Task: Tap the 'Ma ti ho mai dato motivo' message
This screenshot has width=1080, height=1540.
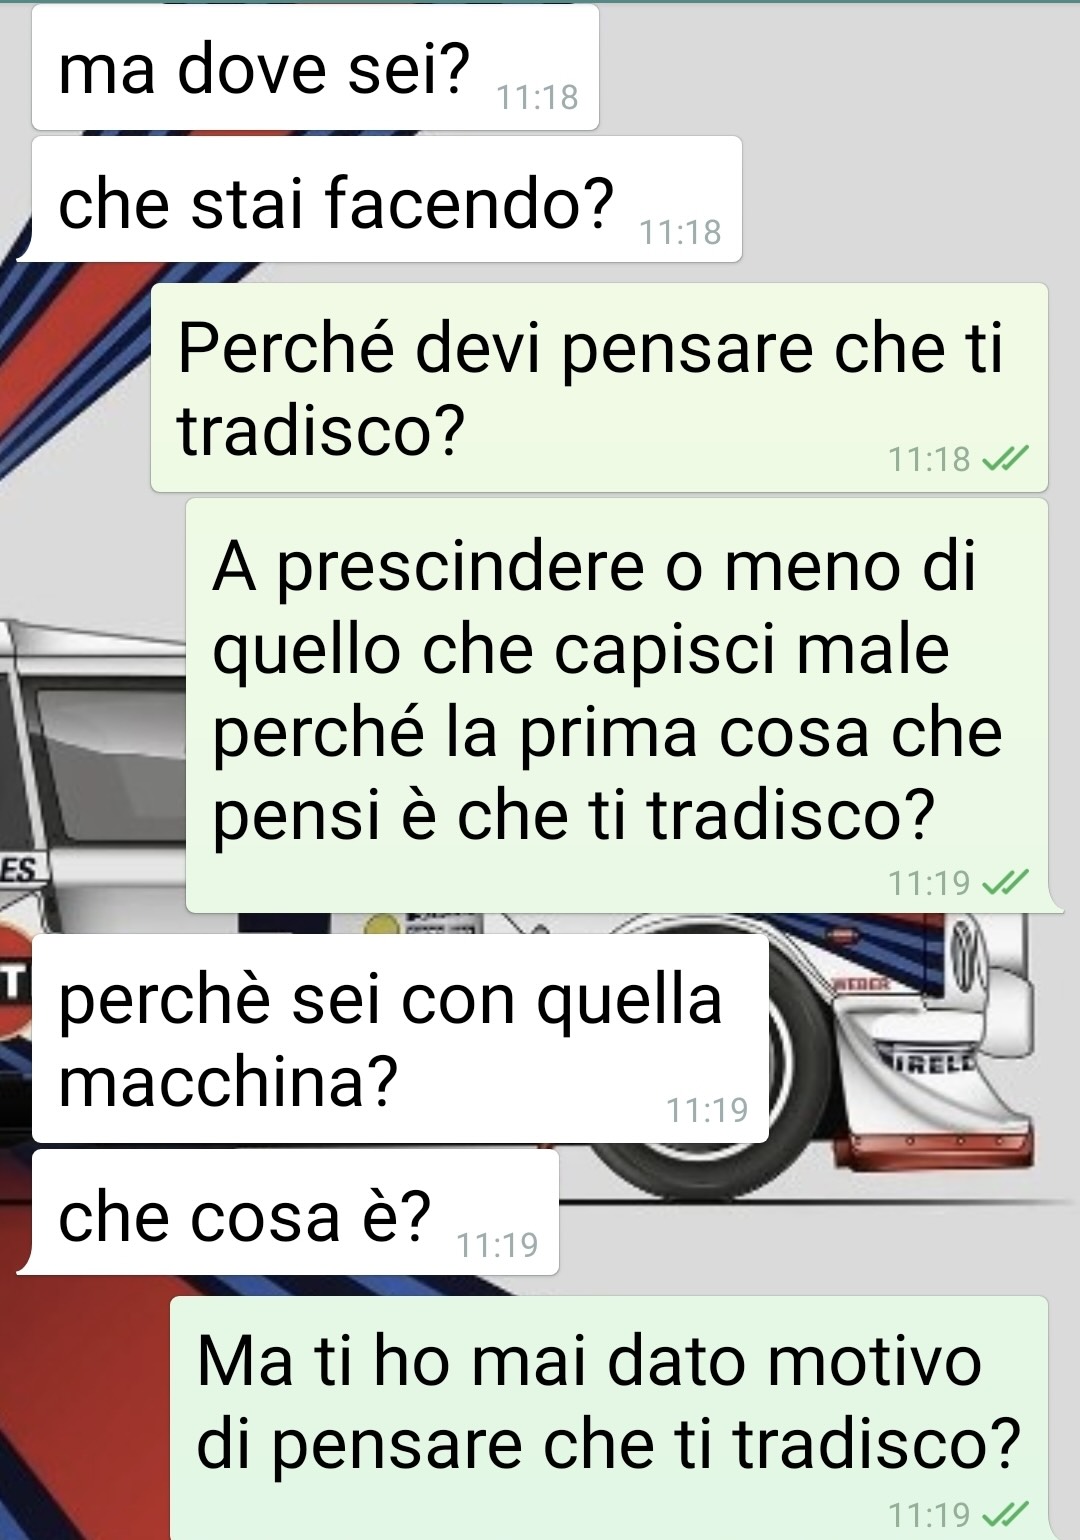Action: (609, 1418)
